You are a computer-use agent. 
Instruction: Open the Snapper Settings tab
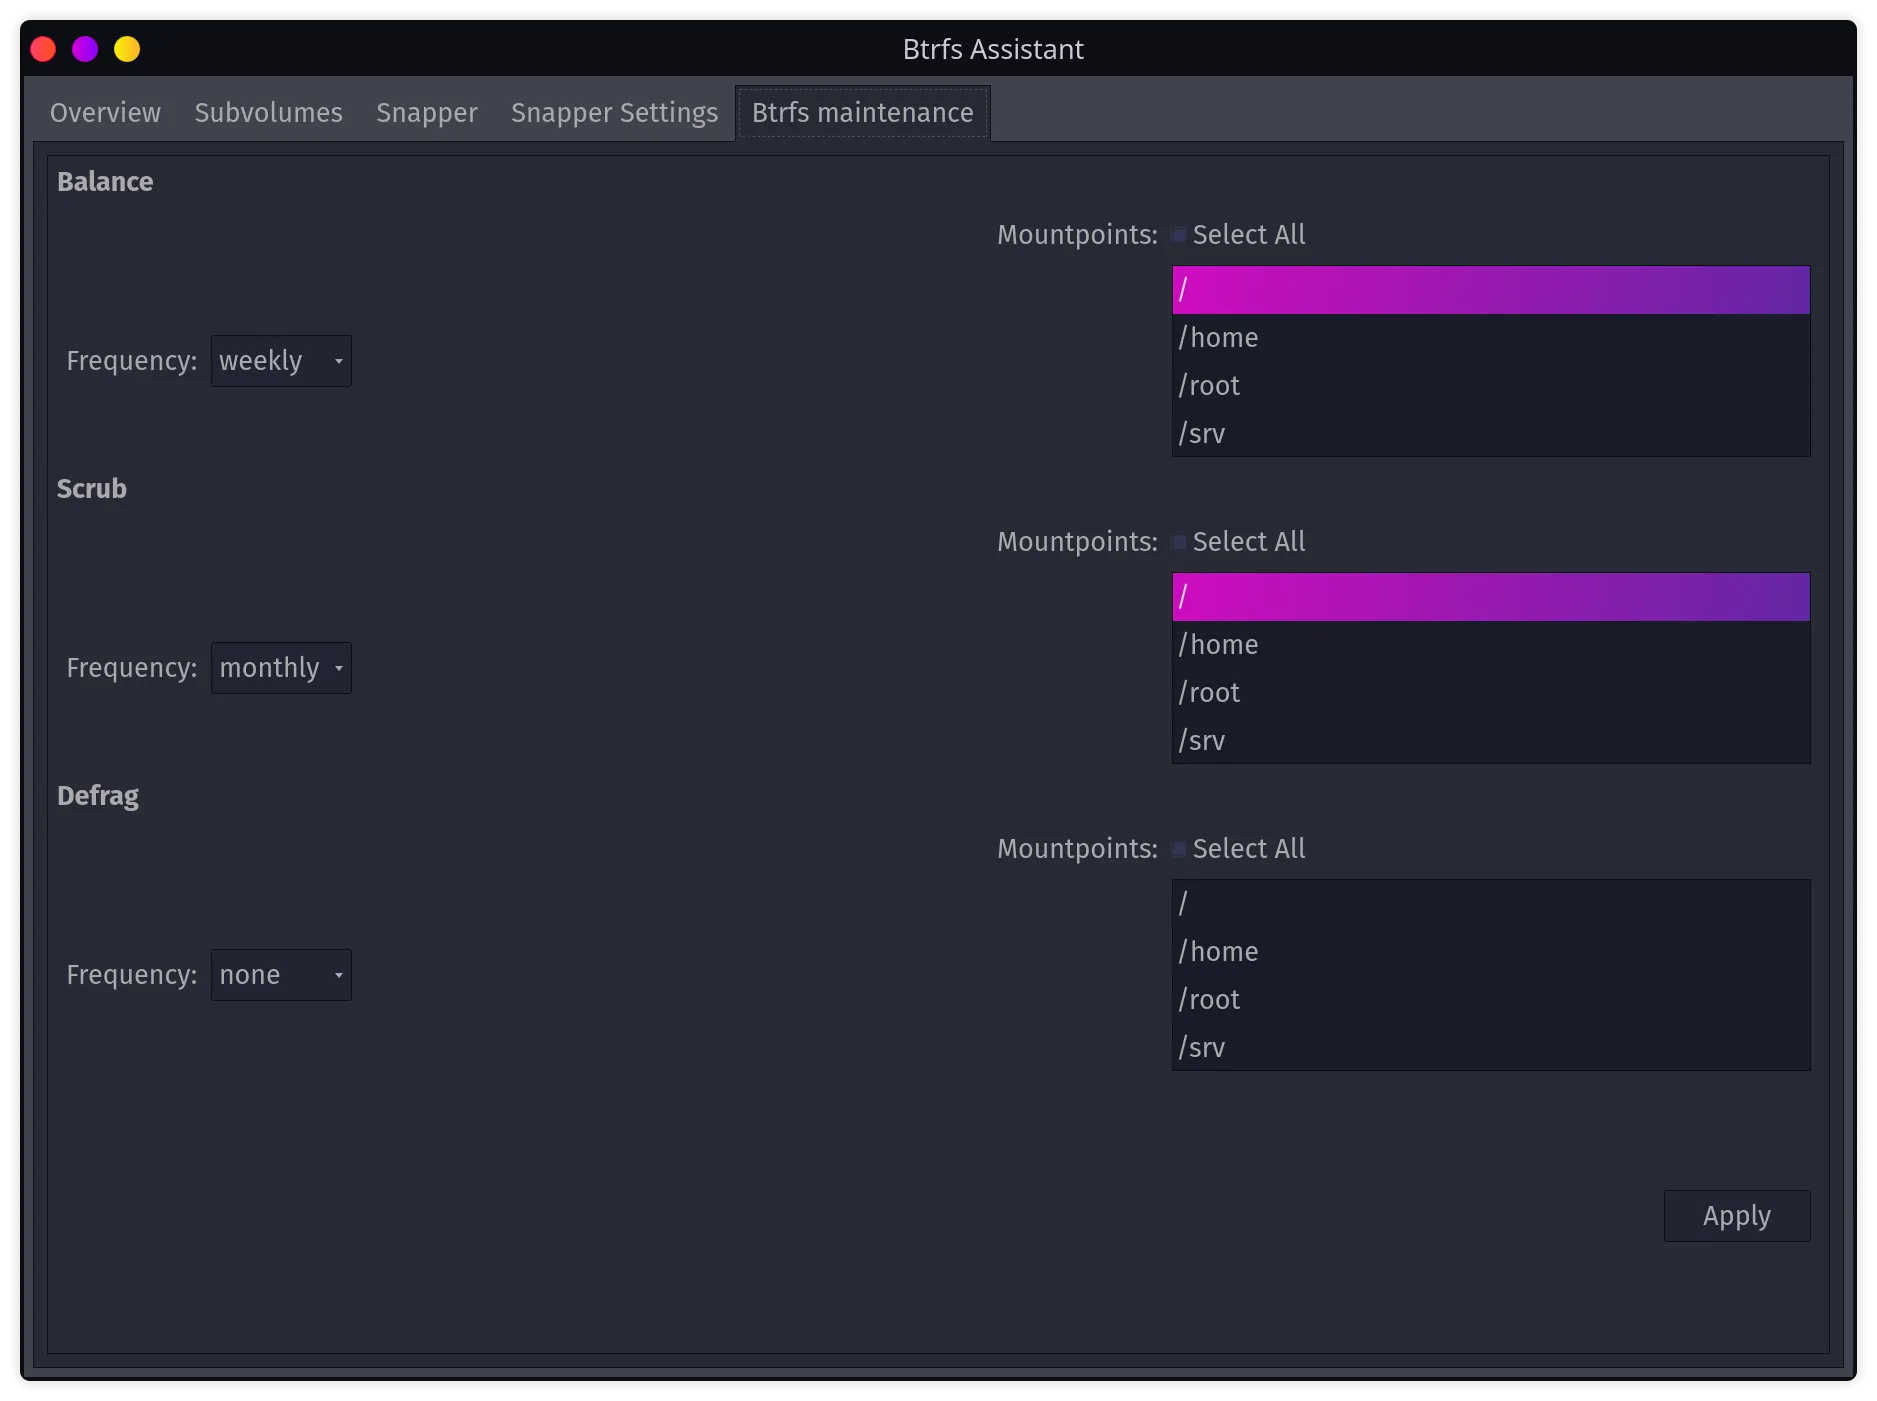point(614,113)
